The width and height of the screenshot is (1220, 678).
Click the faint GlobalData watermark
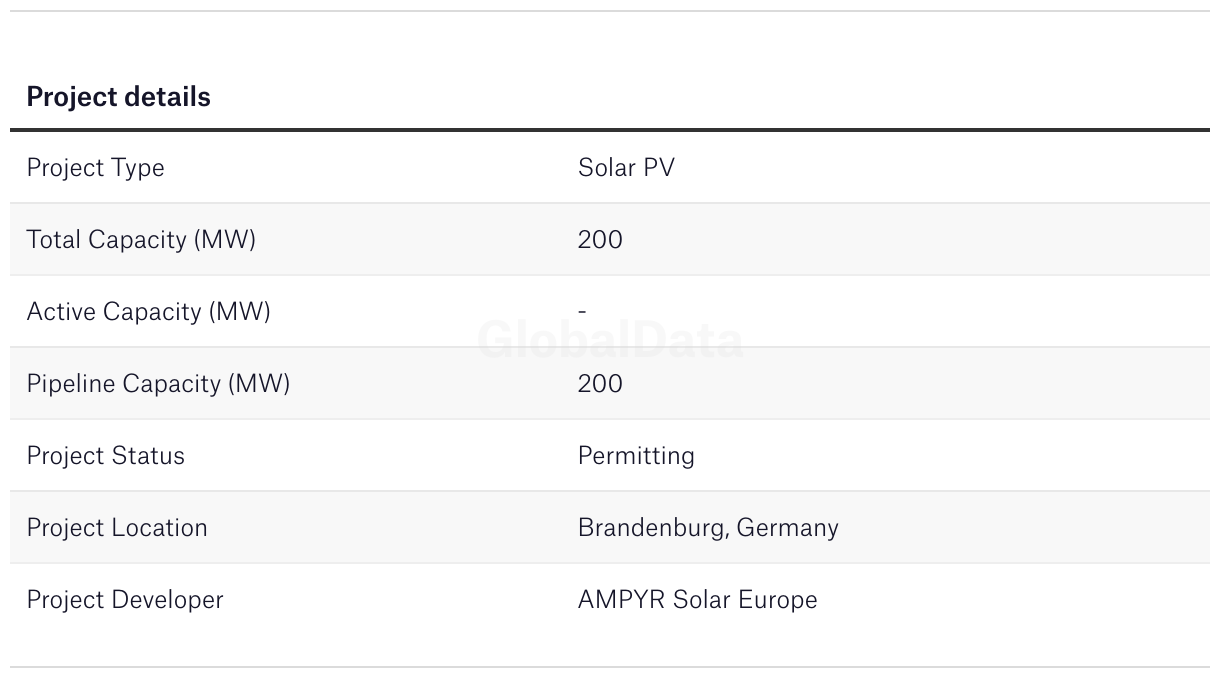[x=610, y=341]
